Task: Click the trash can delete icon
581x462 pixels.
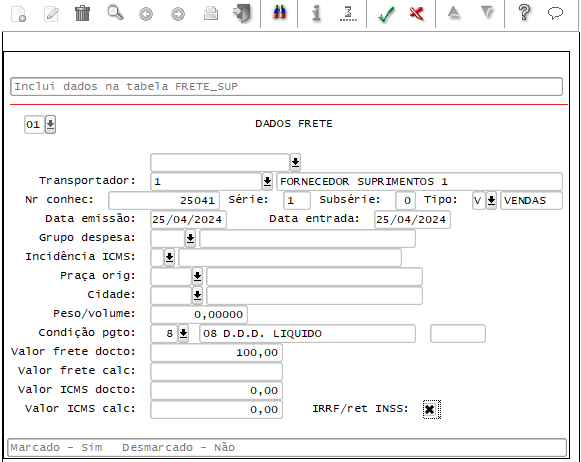Action: point(83,13)
